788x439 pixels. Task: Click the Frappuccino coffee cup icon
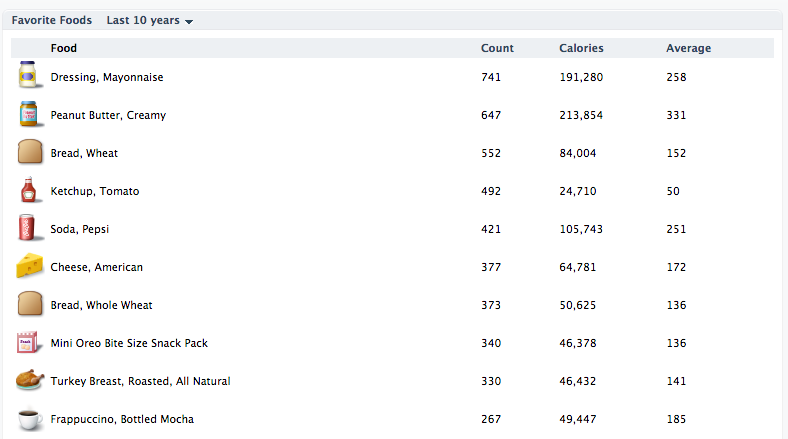(30, 419)
